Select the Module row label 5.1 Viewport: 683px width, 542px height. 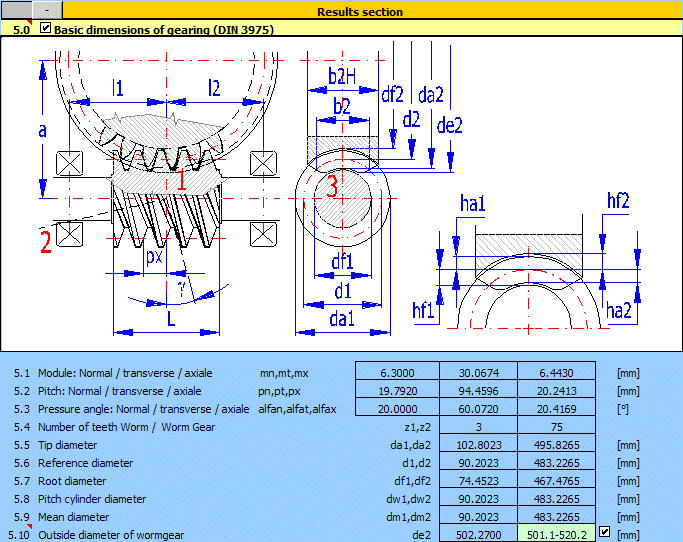coord(125,373)
